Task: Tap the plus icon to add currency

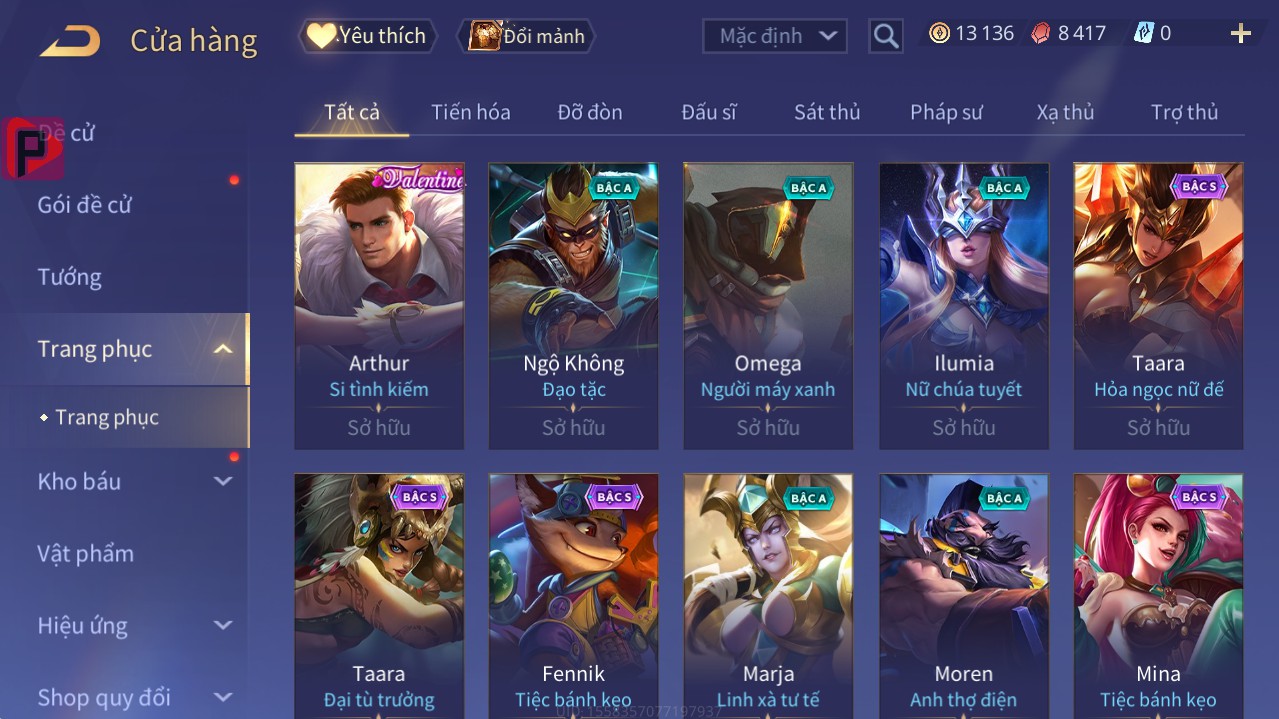Action: coord(1241,34)
